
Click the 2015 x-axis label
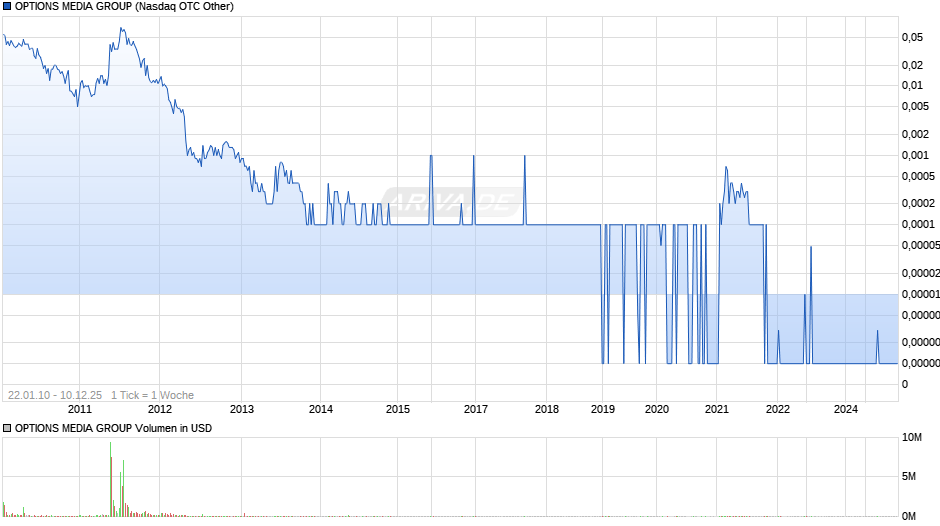click(x=398, y=409)
